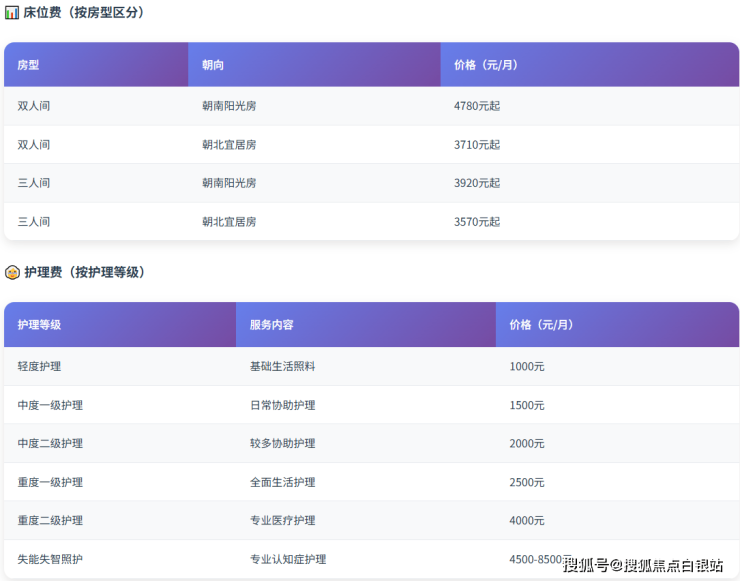The width and height of the screenshot is (740, 581).
Task: Select the 4780元起 price cell
Action: (477, 106)
